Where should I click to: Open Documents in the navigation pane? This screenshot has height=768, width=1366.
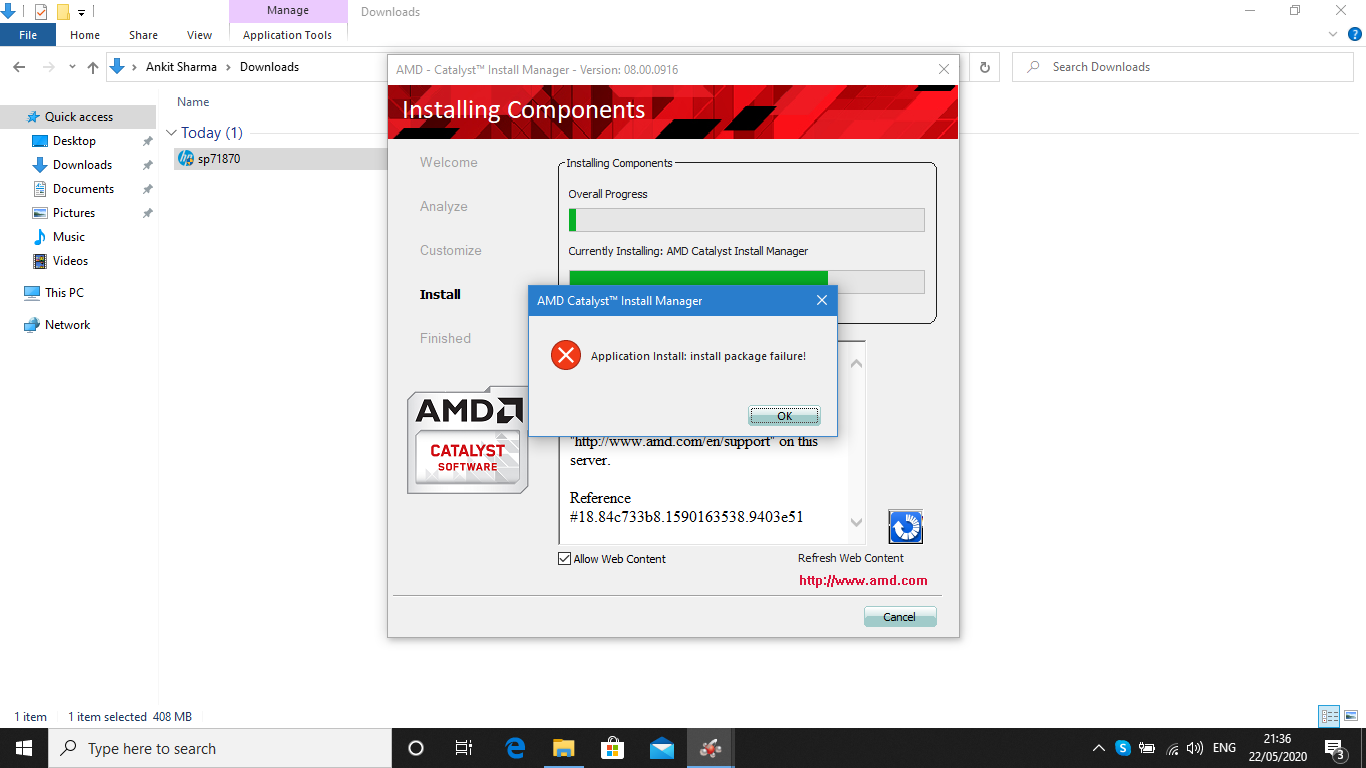point(83,189)
